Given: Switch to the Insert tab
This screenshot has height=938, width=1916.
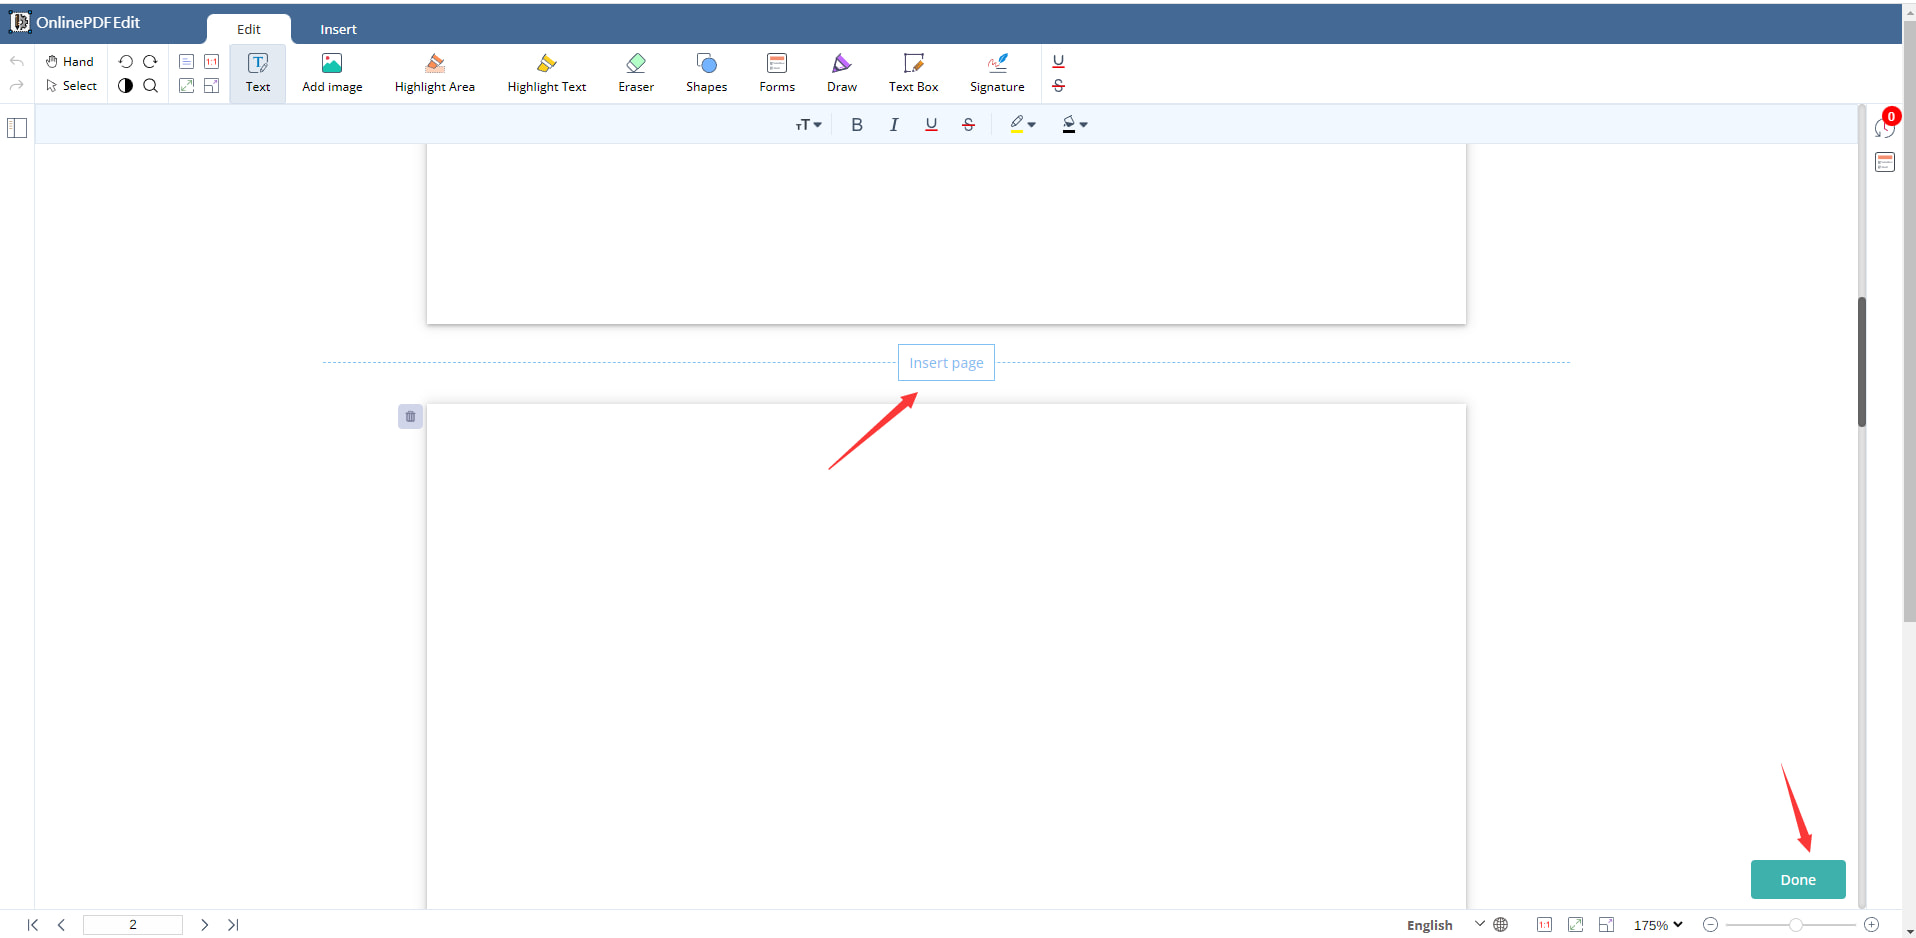Looking at the screenshot, I should [x=338, y=29].
